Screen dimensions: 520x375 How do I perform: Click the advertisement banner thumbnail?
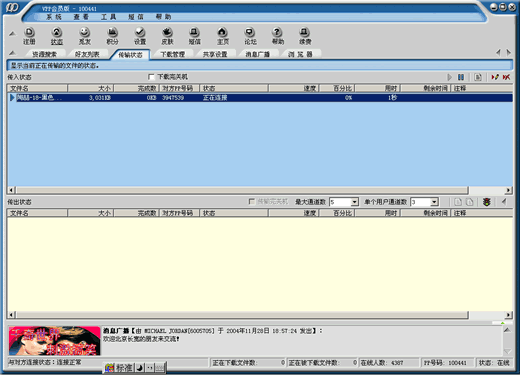pos(54,341)
